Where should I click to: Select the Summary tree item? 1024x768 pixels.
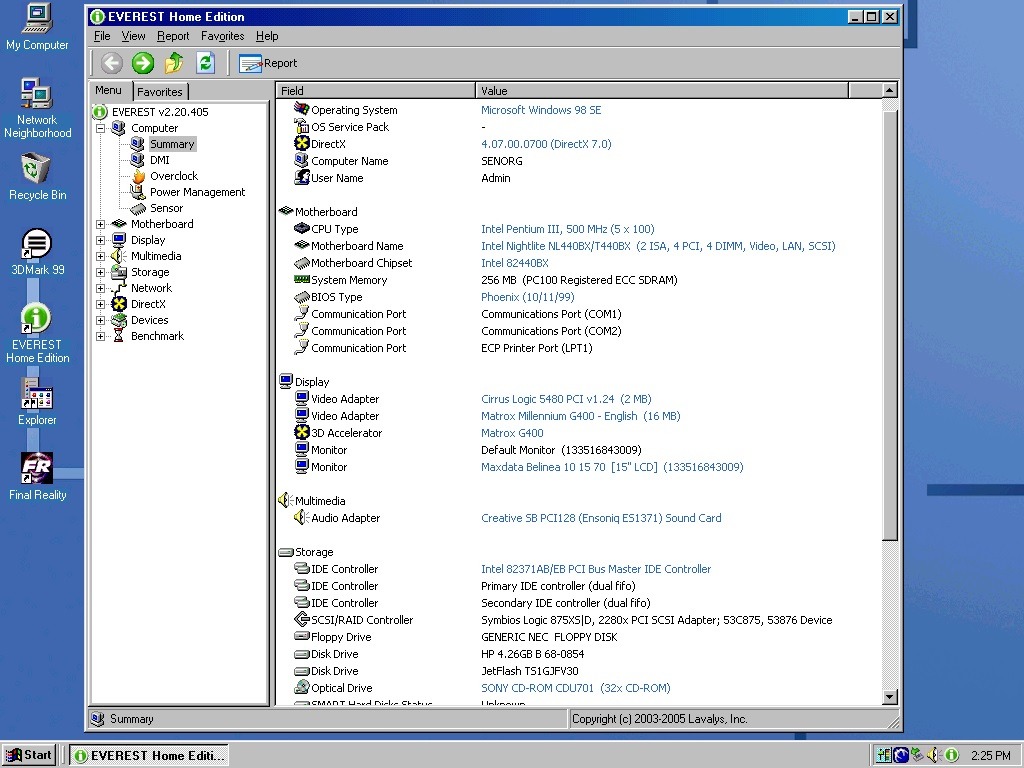[x=172, y=144]
